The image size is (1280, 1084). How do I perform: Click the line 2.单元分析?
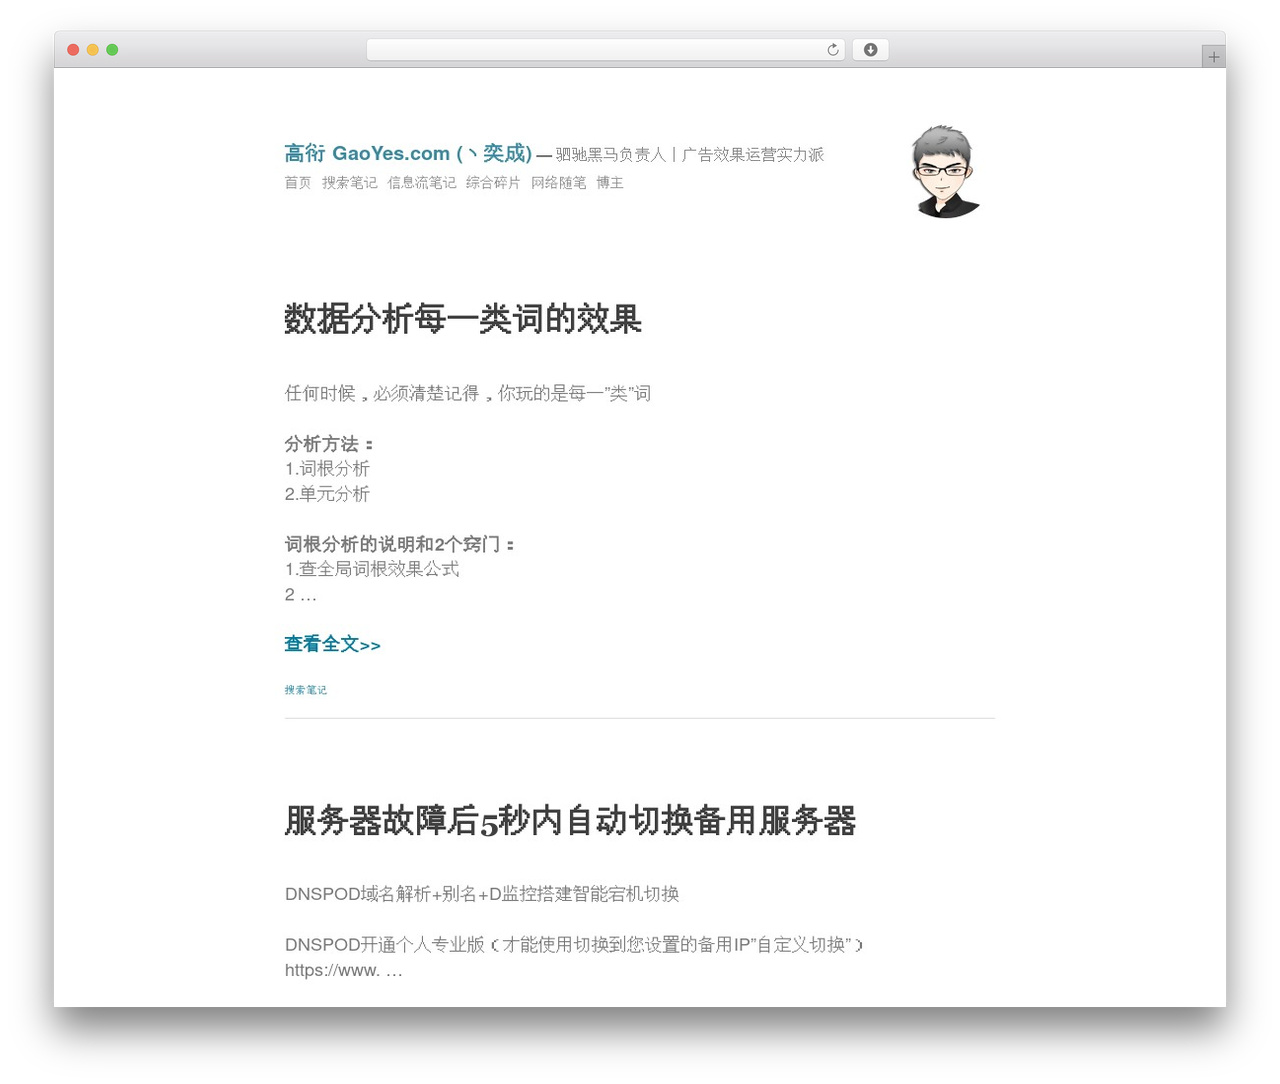(x=327, y=493)
